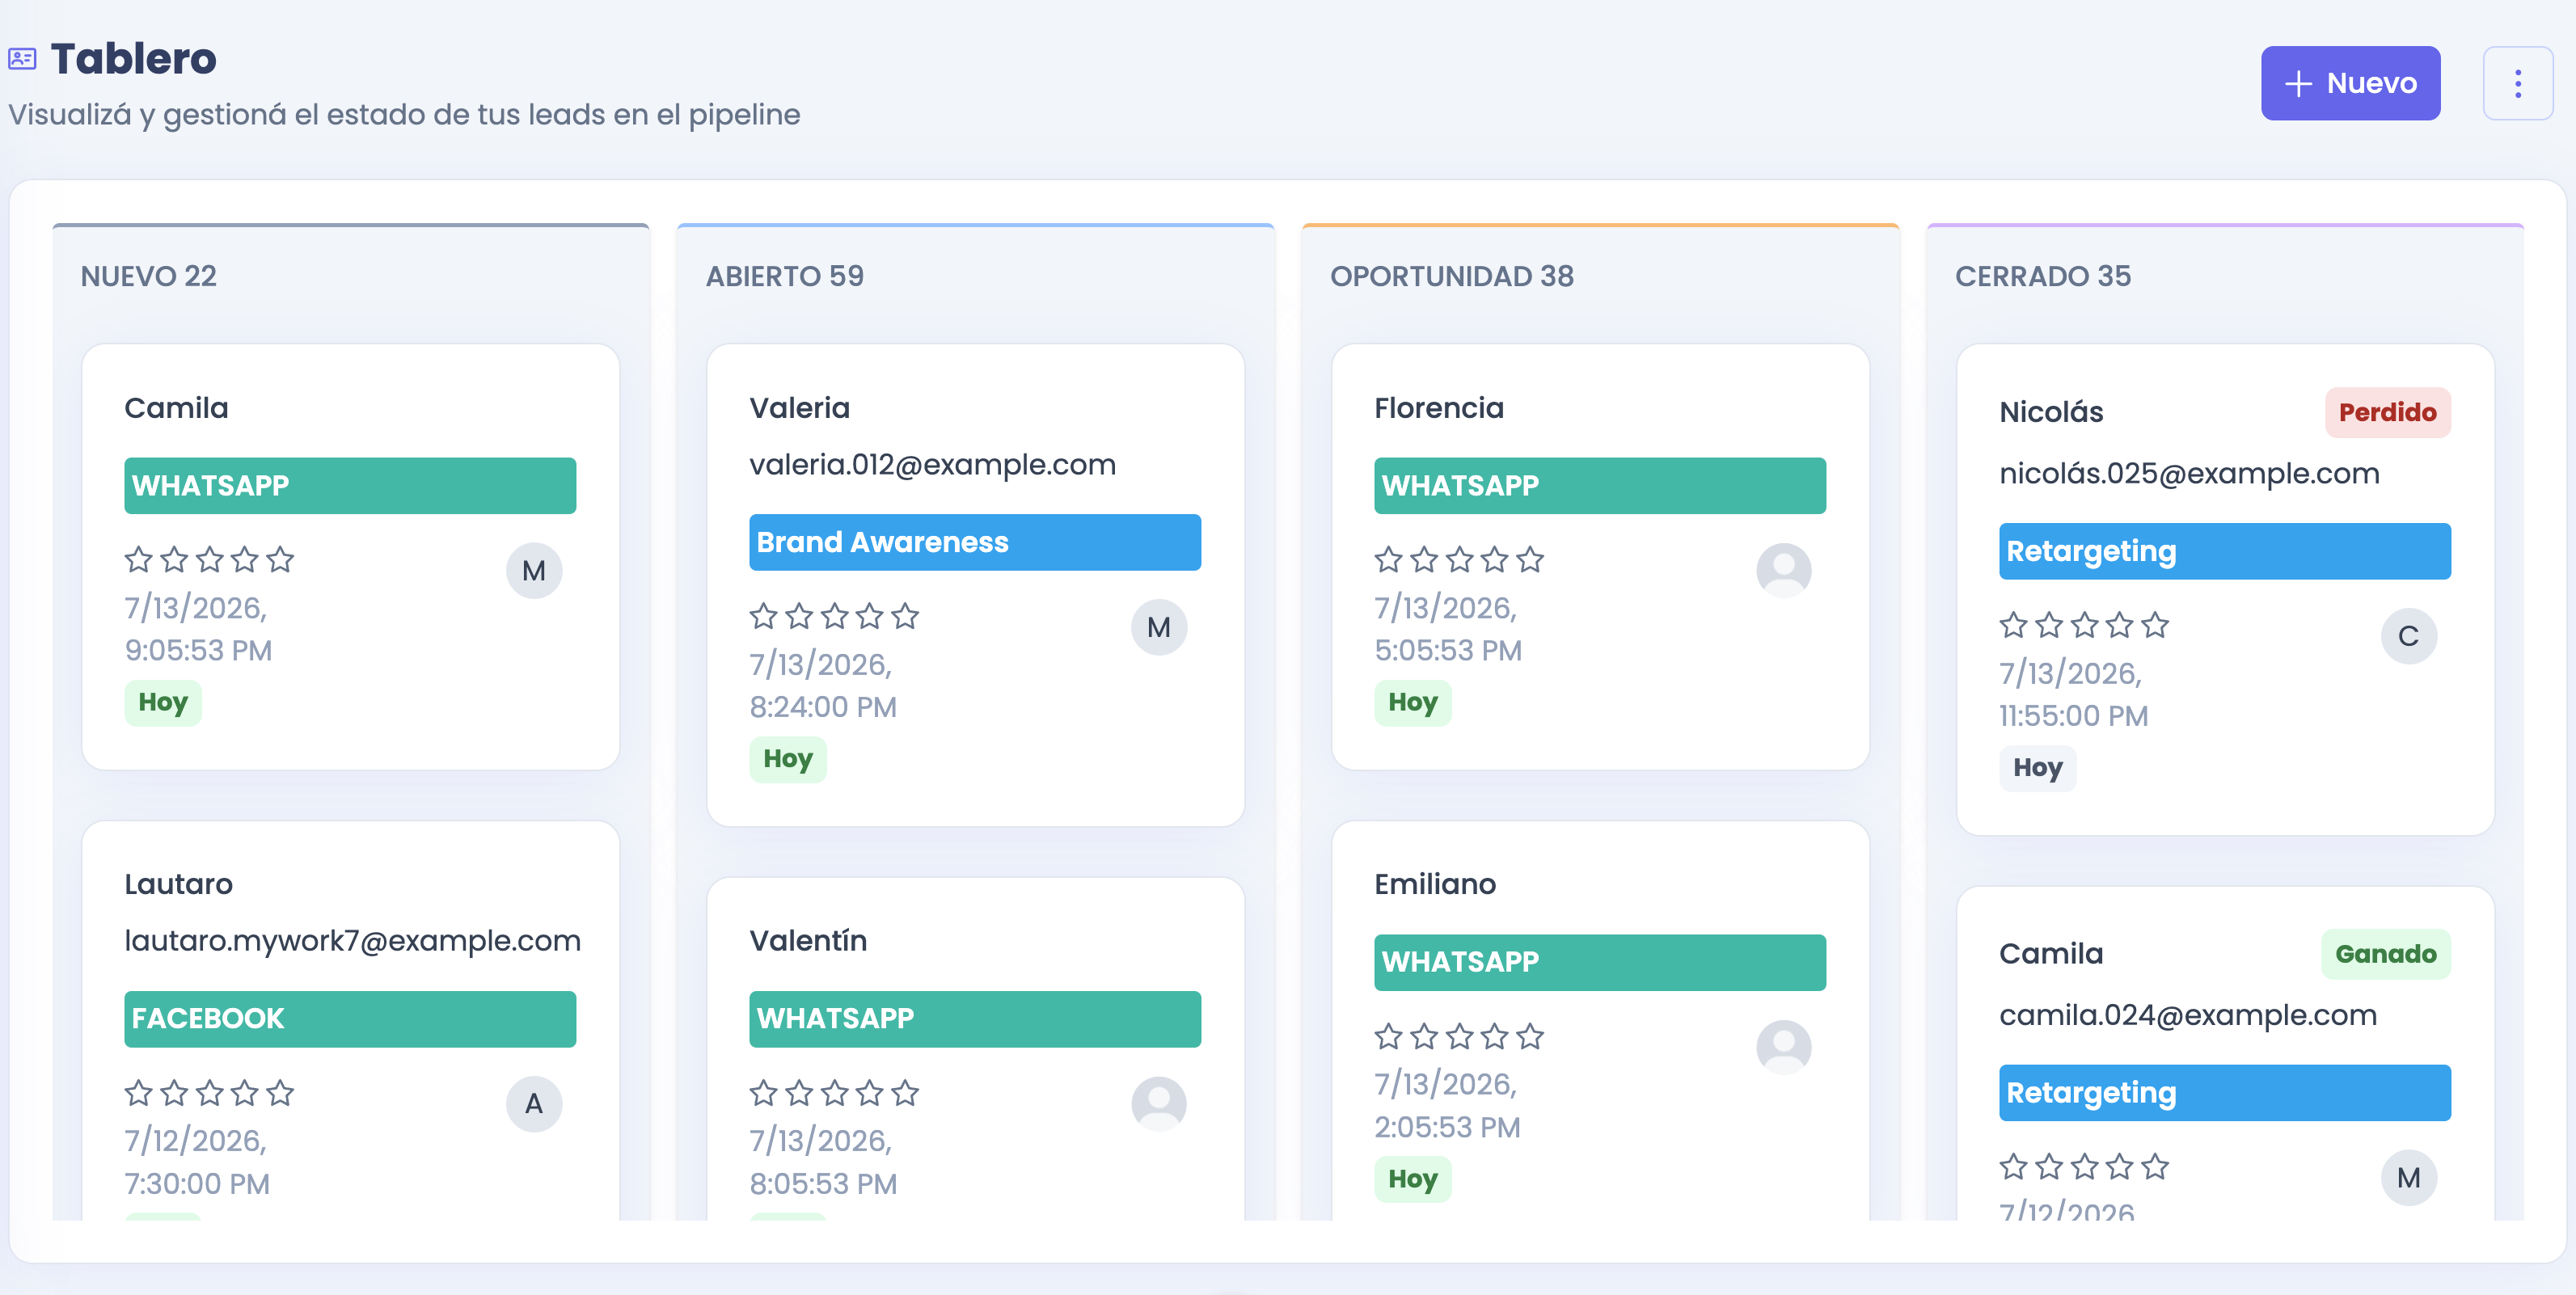The height and width of the screenshot is (1295, 2576).
Task: Set fifth star on Nicolás's rating
Action: (2156, 625)
